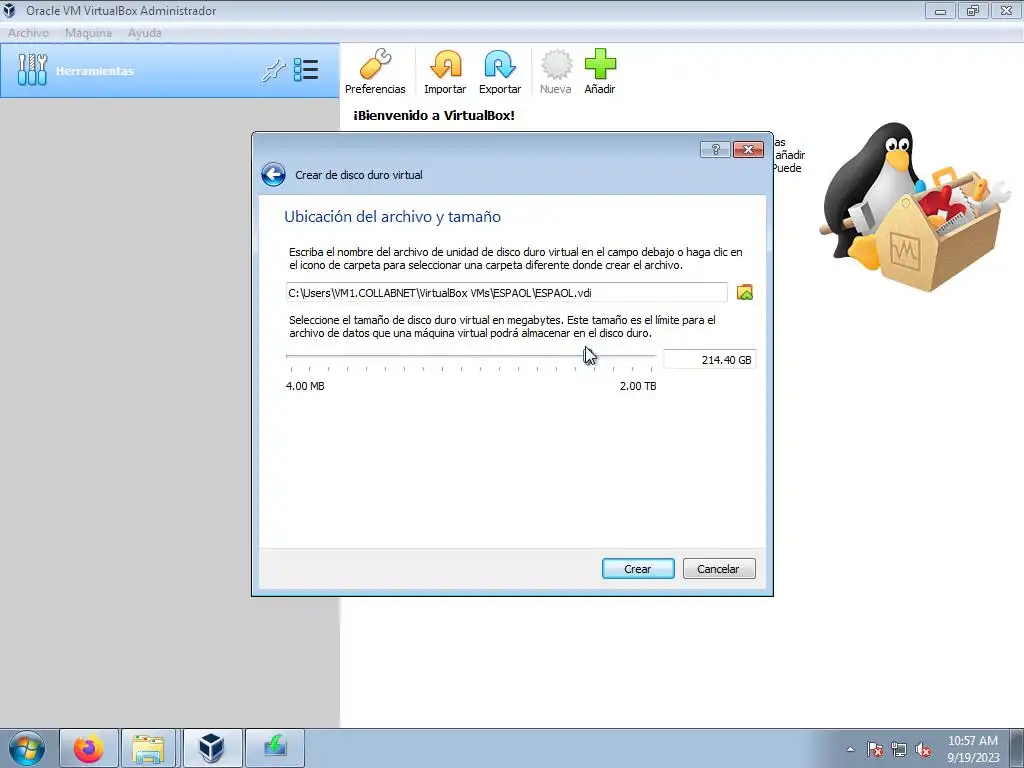Click the Cancelar button

(719, 569)
